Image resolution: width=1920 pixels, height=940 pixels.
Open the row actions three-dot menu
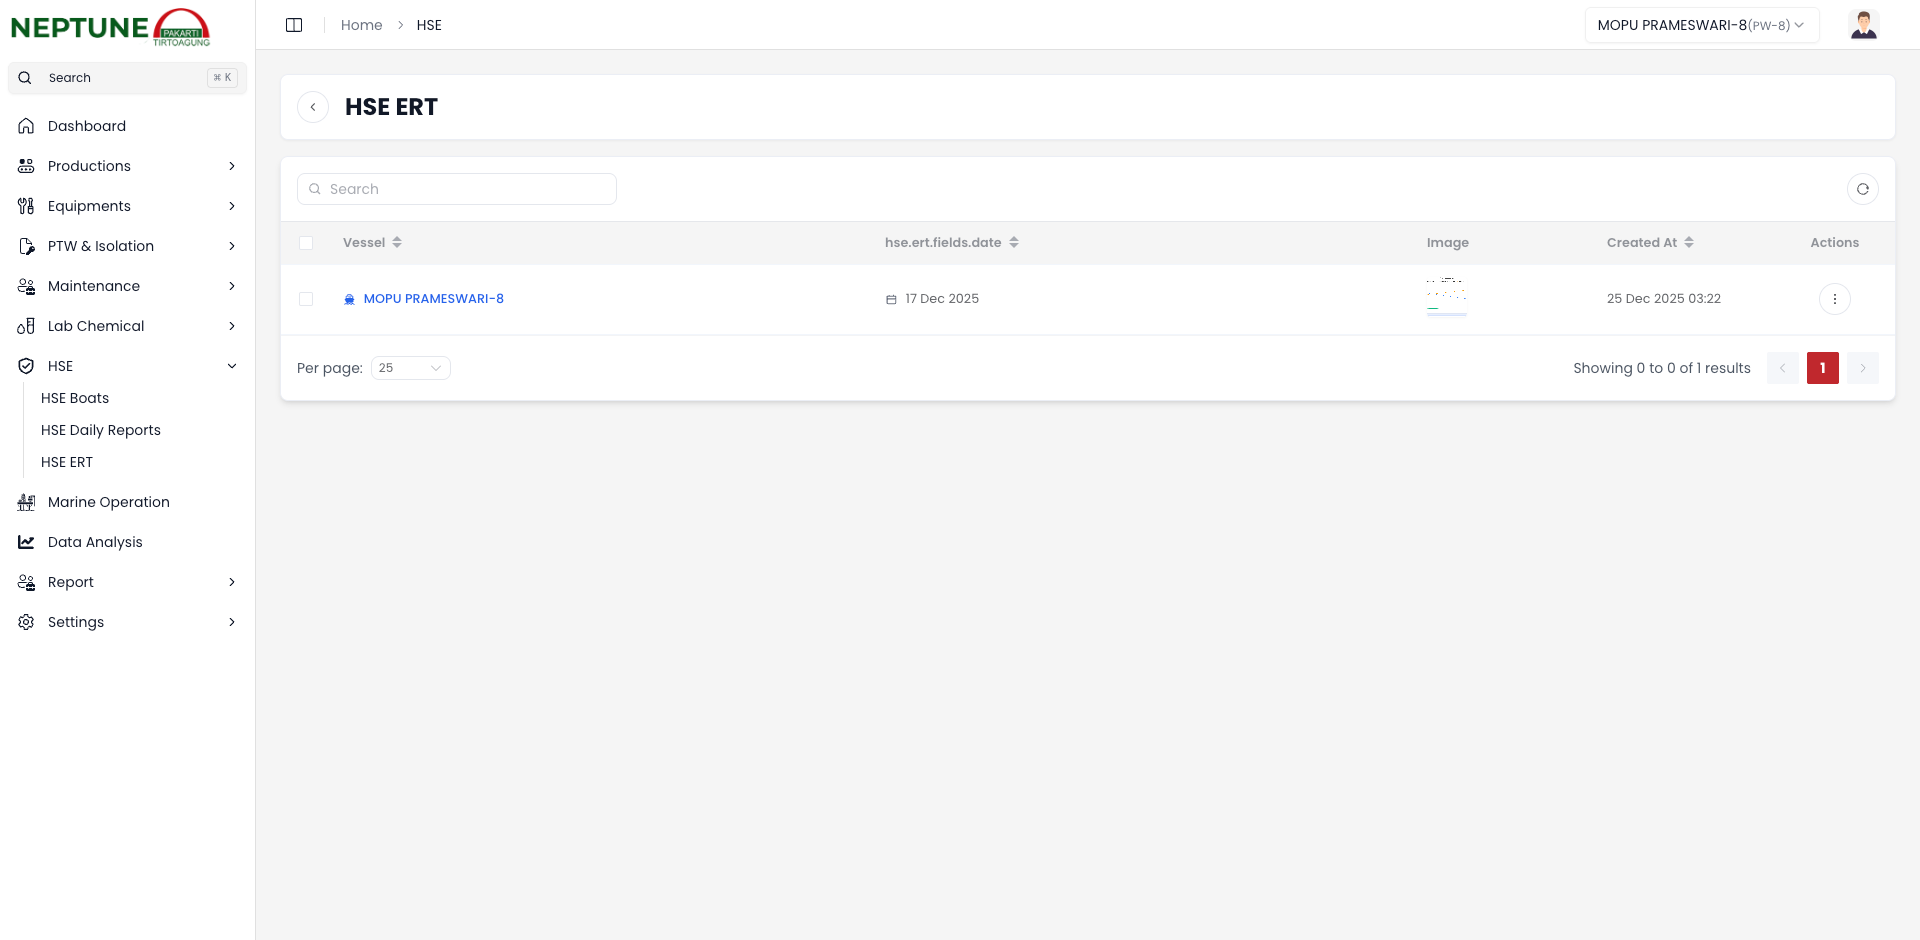pyautogui.click(x=1834, y=299)
